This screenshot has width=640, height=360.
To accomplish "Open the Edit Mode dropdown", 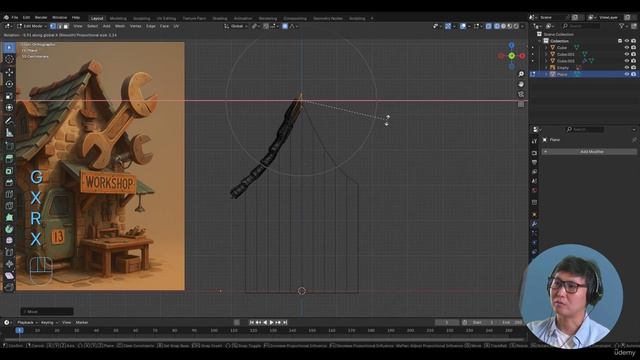I will click(x=32, y=26).
